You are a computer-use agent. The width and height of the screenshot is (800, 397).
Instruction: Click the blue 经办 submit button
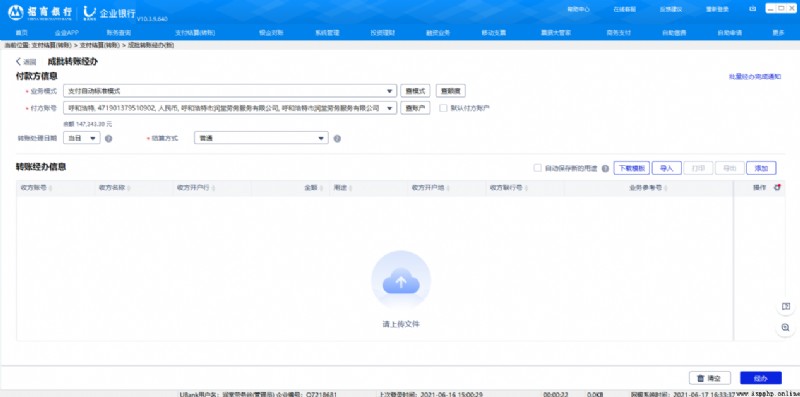pyautogui.click(x=761, y=378)
